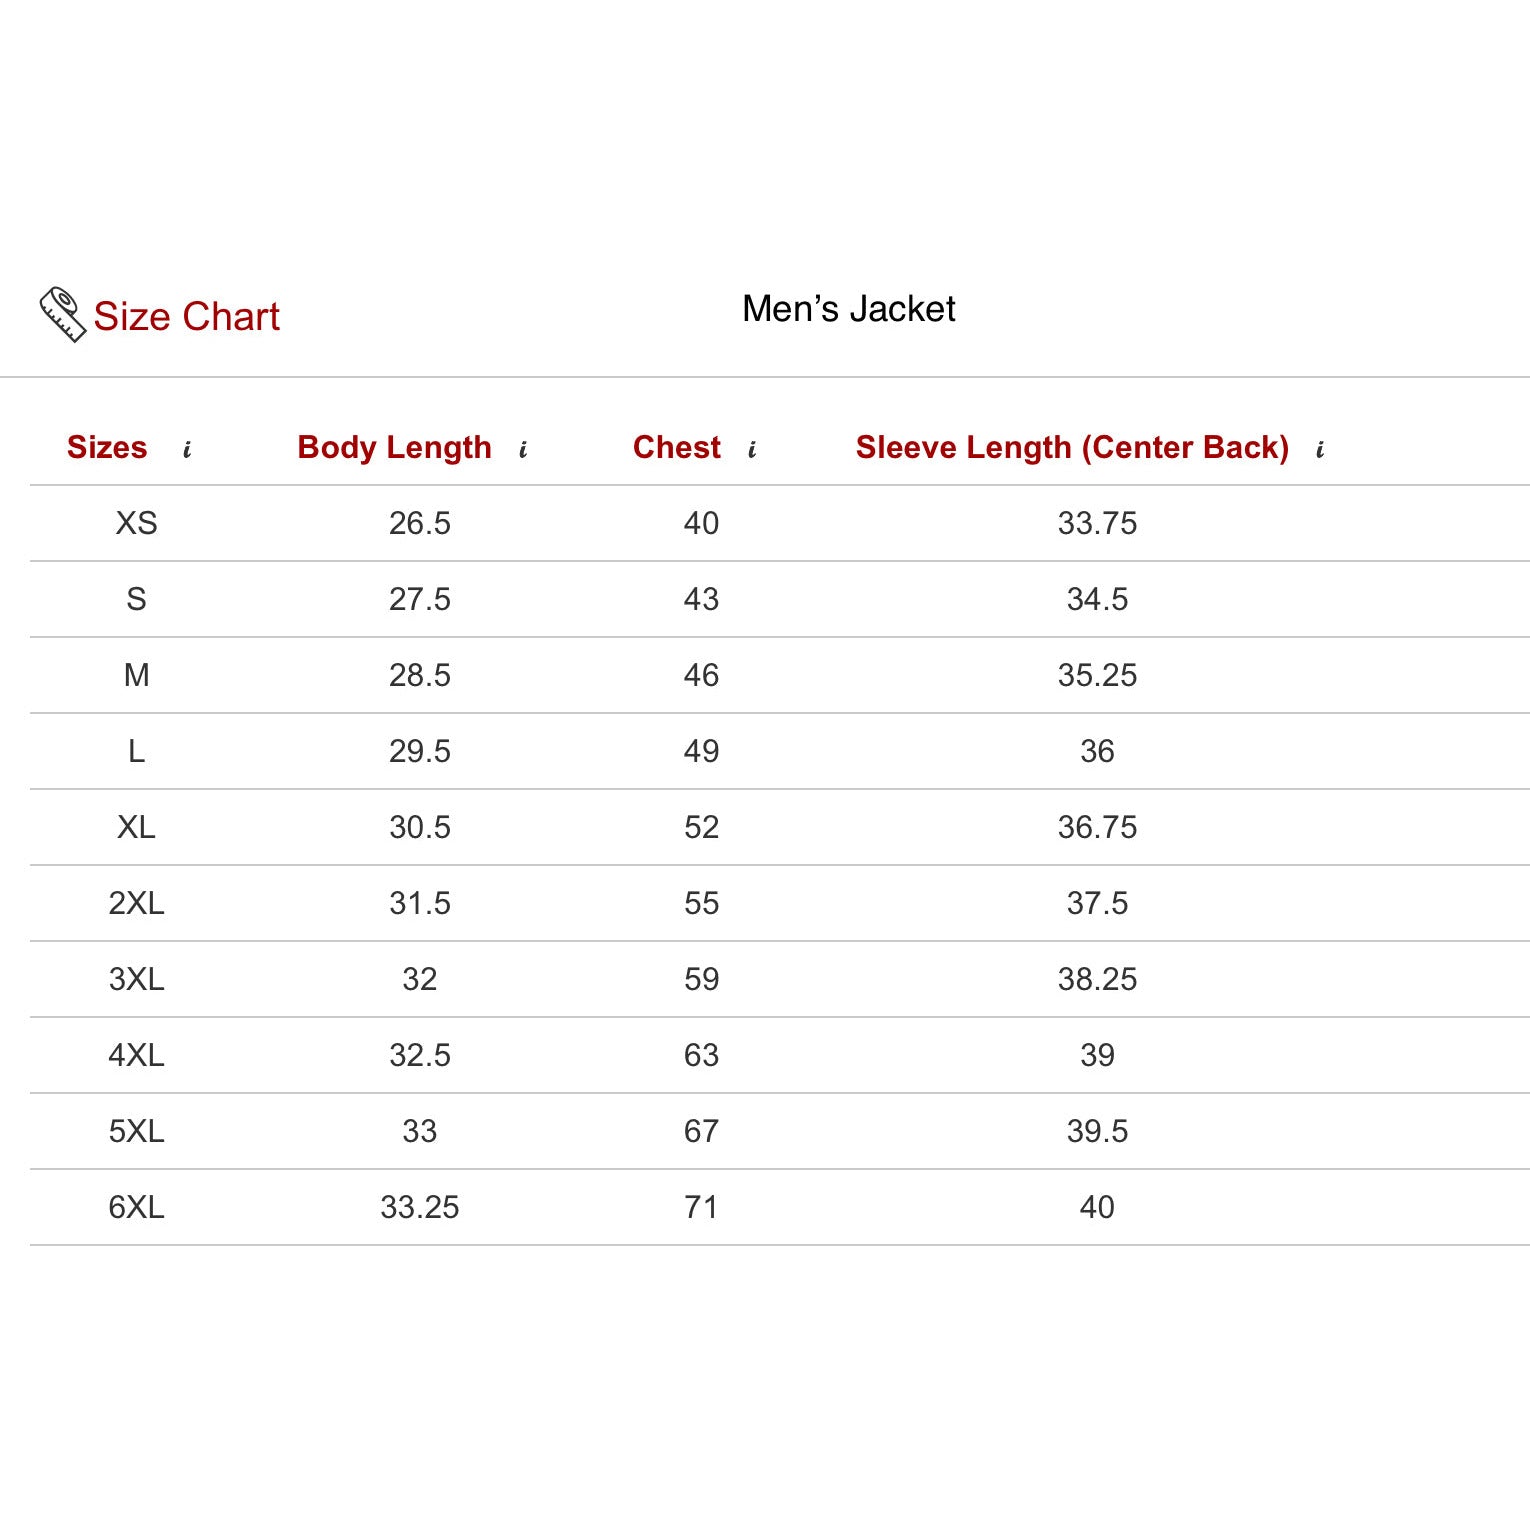Click the info icon beside Sizes
This screenshot has width=1530, height=1530.
(187, 450)
